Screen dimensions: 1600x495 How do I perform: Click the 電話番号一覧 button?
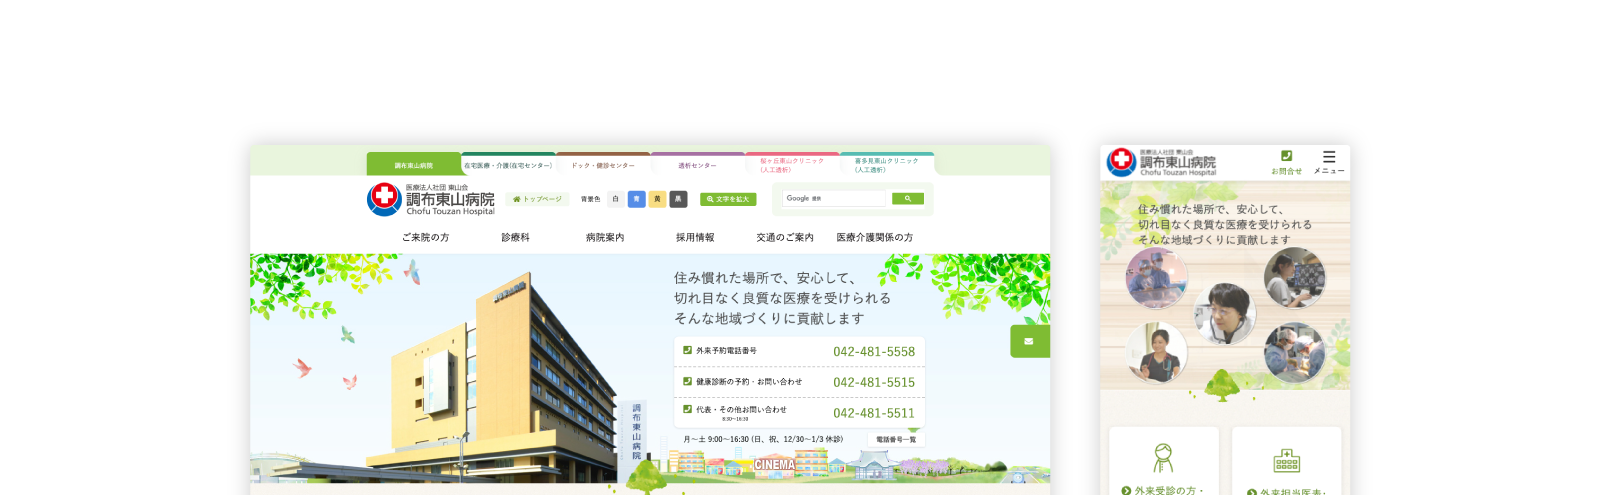click(x=896, y=439)
